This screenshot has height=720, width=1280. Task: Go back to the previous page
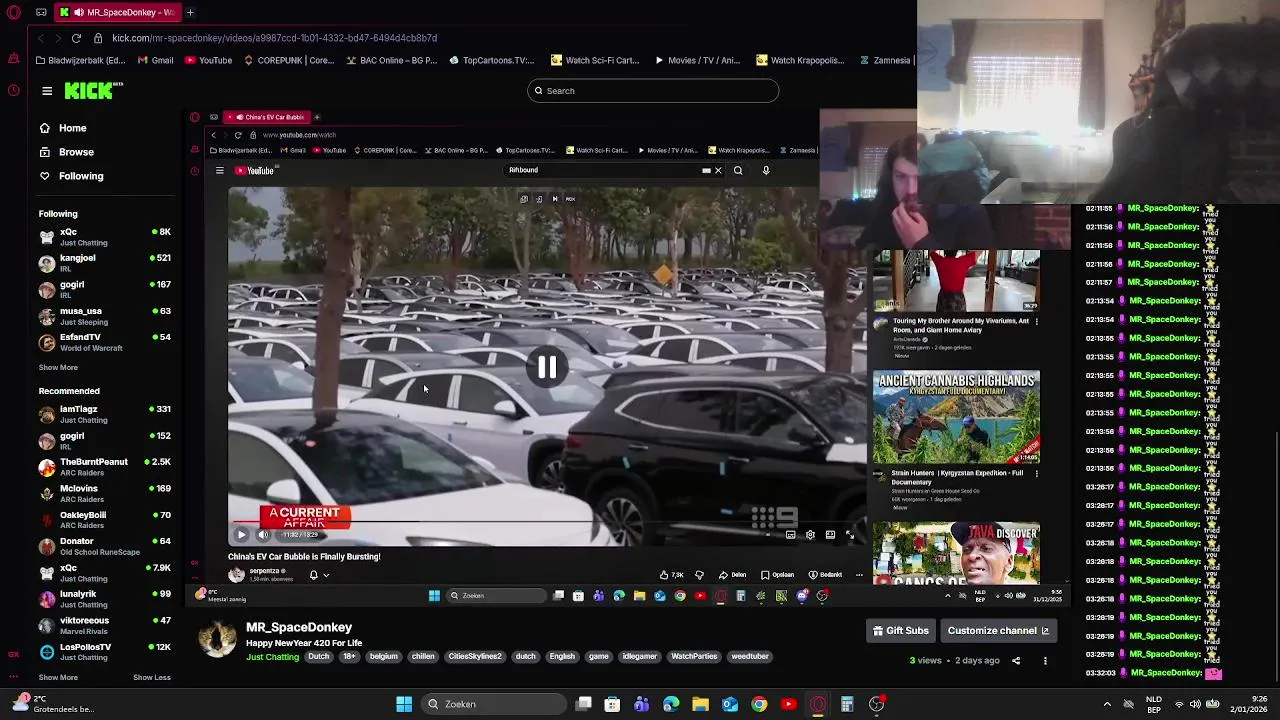[x=40, y=38]
